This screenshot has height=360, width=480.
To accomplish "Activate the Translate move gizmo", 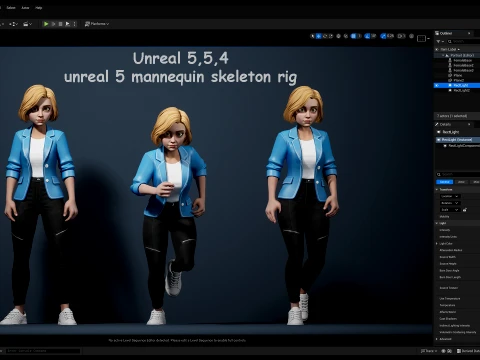I will (319, 36).
